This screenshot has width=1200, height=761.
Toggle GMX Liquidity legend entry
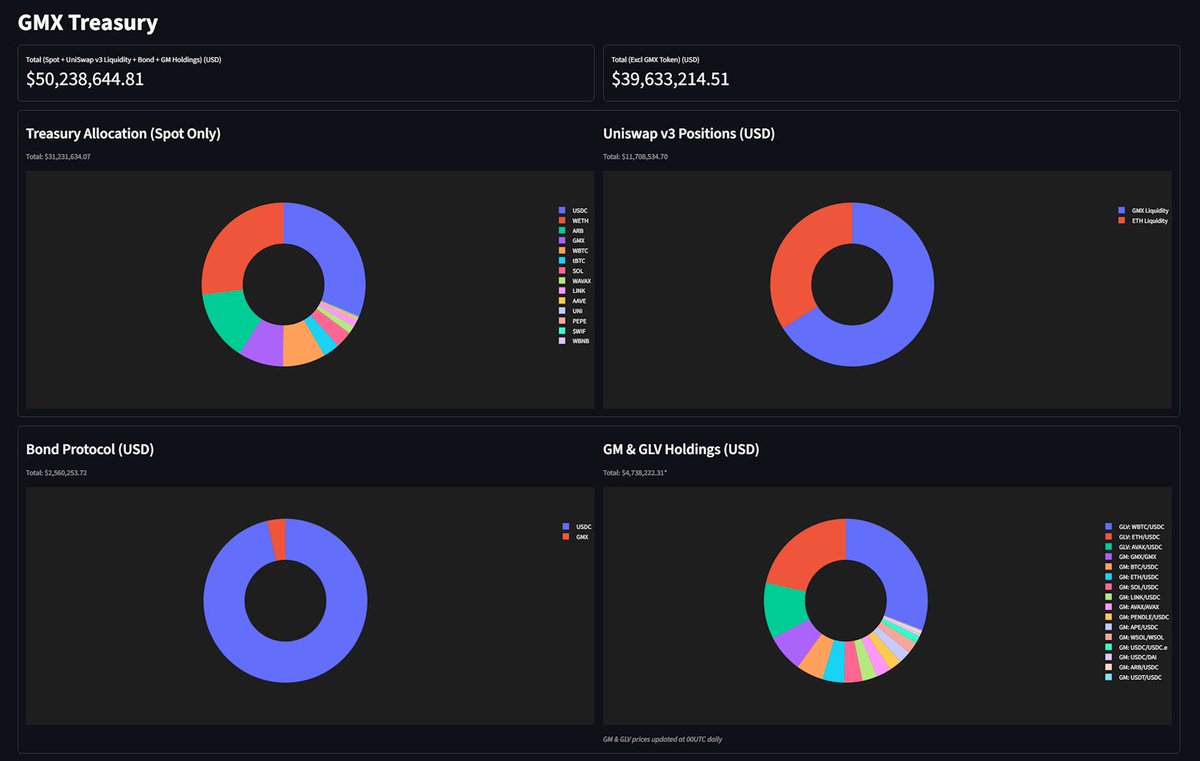(1144, 211)
